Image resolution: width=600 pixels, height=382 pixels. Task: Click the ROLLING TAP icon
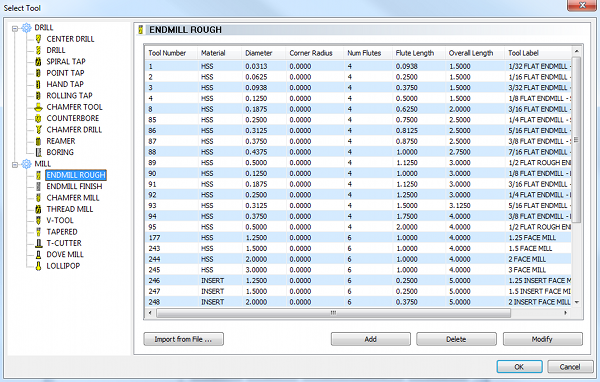tap(38, 96)
